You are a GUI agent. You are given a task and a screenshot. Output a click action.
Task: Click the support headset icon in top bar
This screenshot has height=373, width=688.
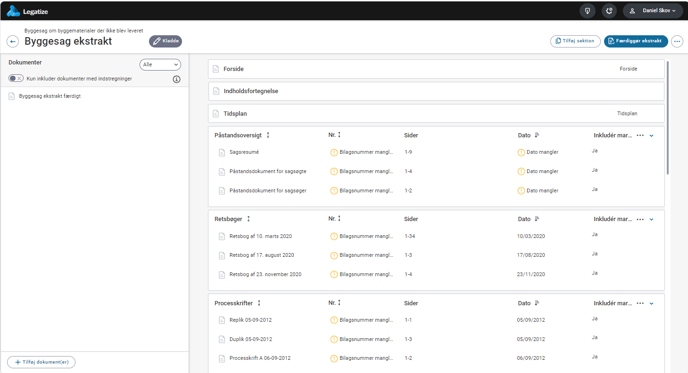click(609, 11)
